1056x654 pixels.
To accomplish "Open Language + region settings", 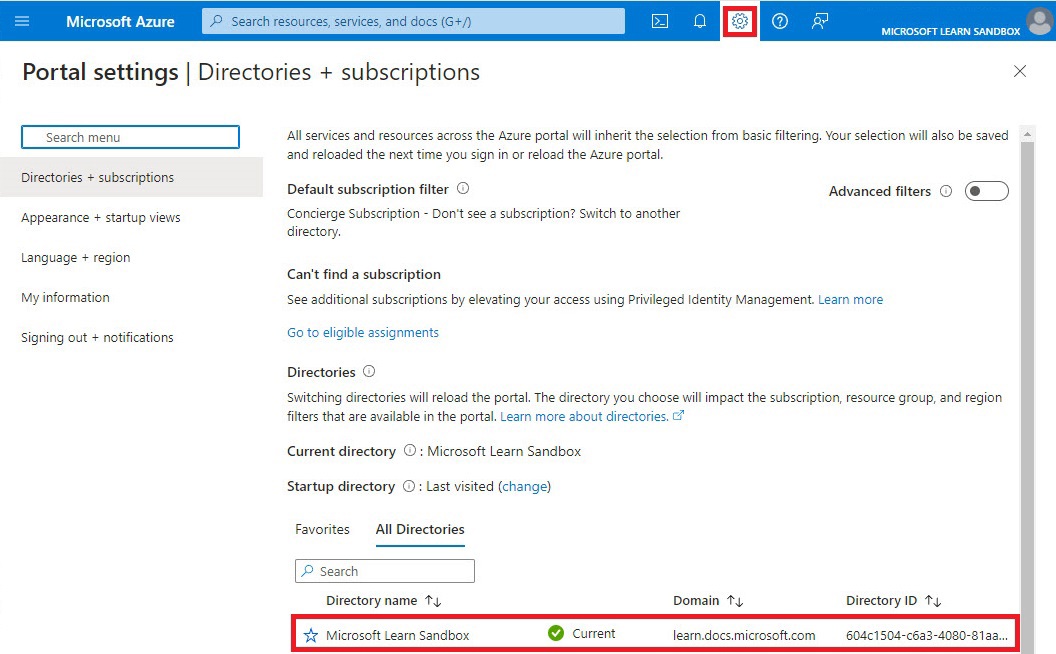I will [75, 257].
